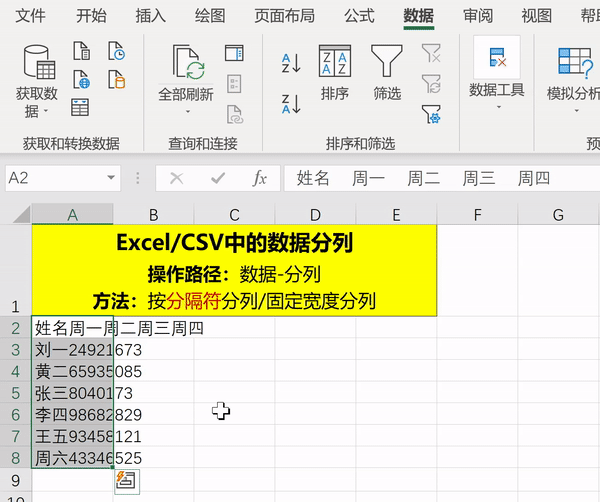
Task: Select column C header
Action: pos(234,215)
